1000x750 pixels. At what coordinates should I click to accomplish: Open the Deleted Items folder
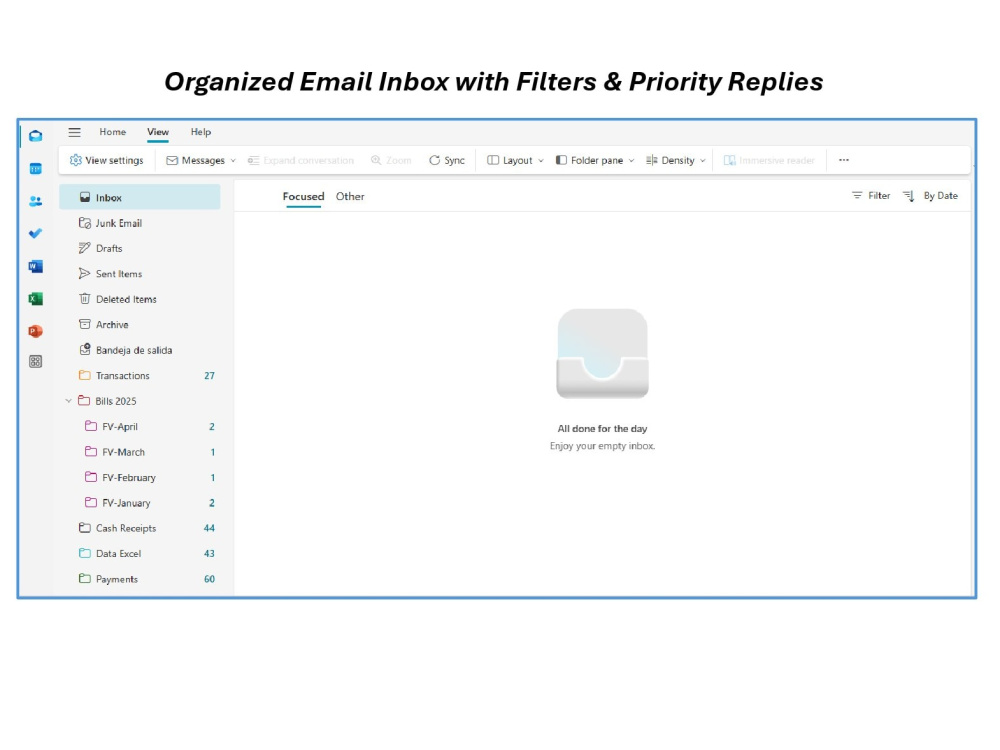(x=140, y=299)
